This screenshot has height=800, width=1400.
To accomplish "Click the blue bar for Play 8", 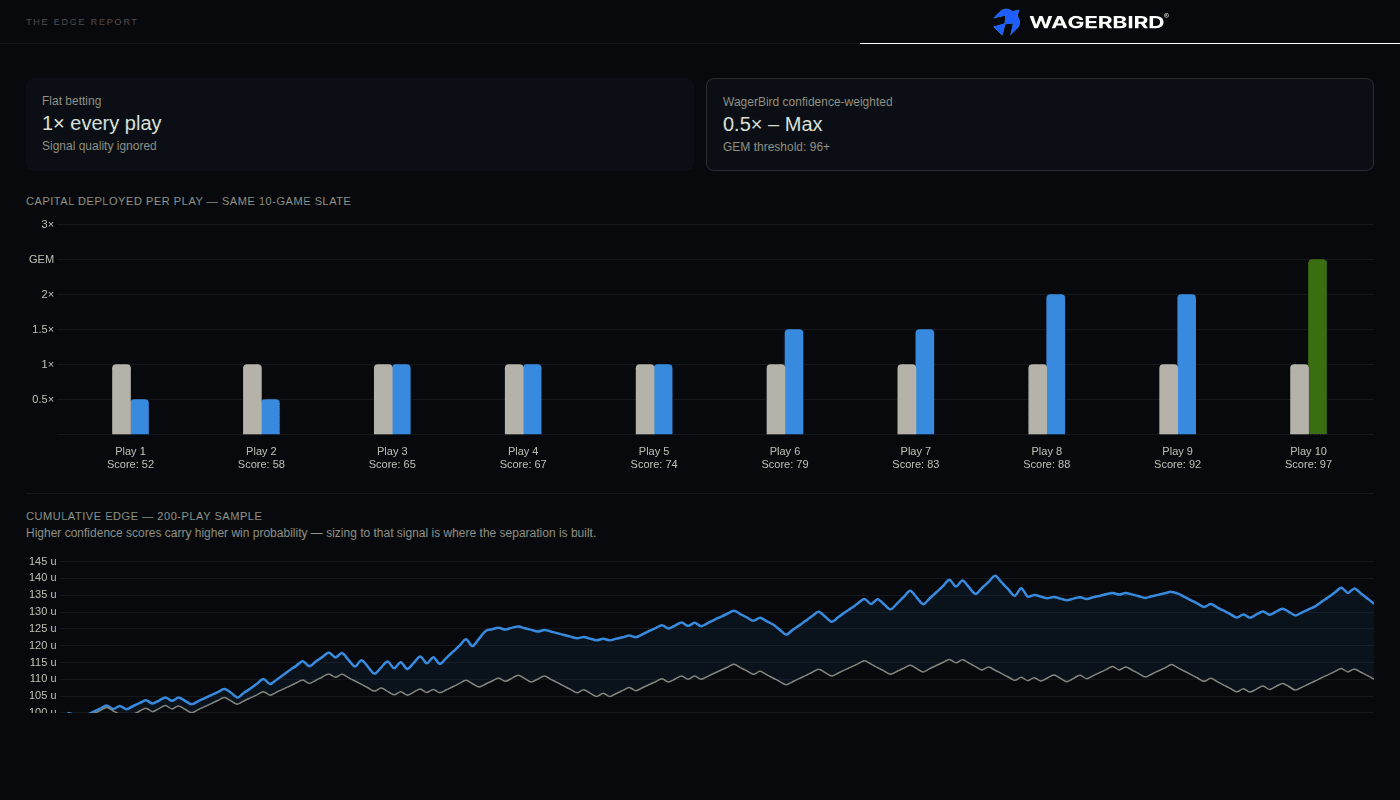I will point(1055,364).
